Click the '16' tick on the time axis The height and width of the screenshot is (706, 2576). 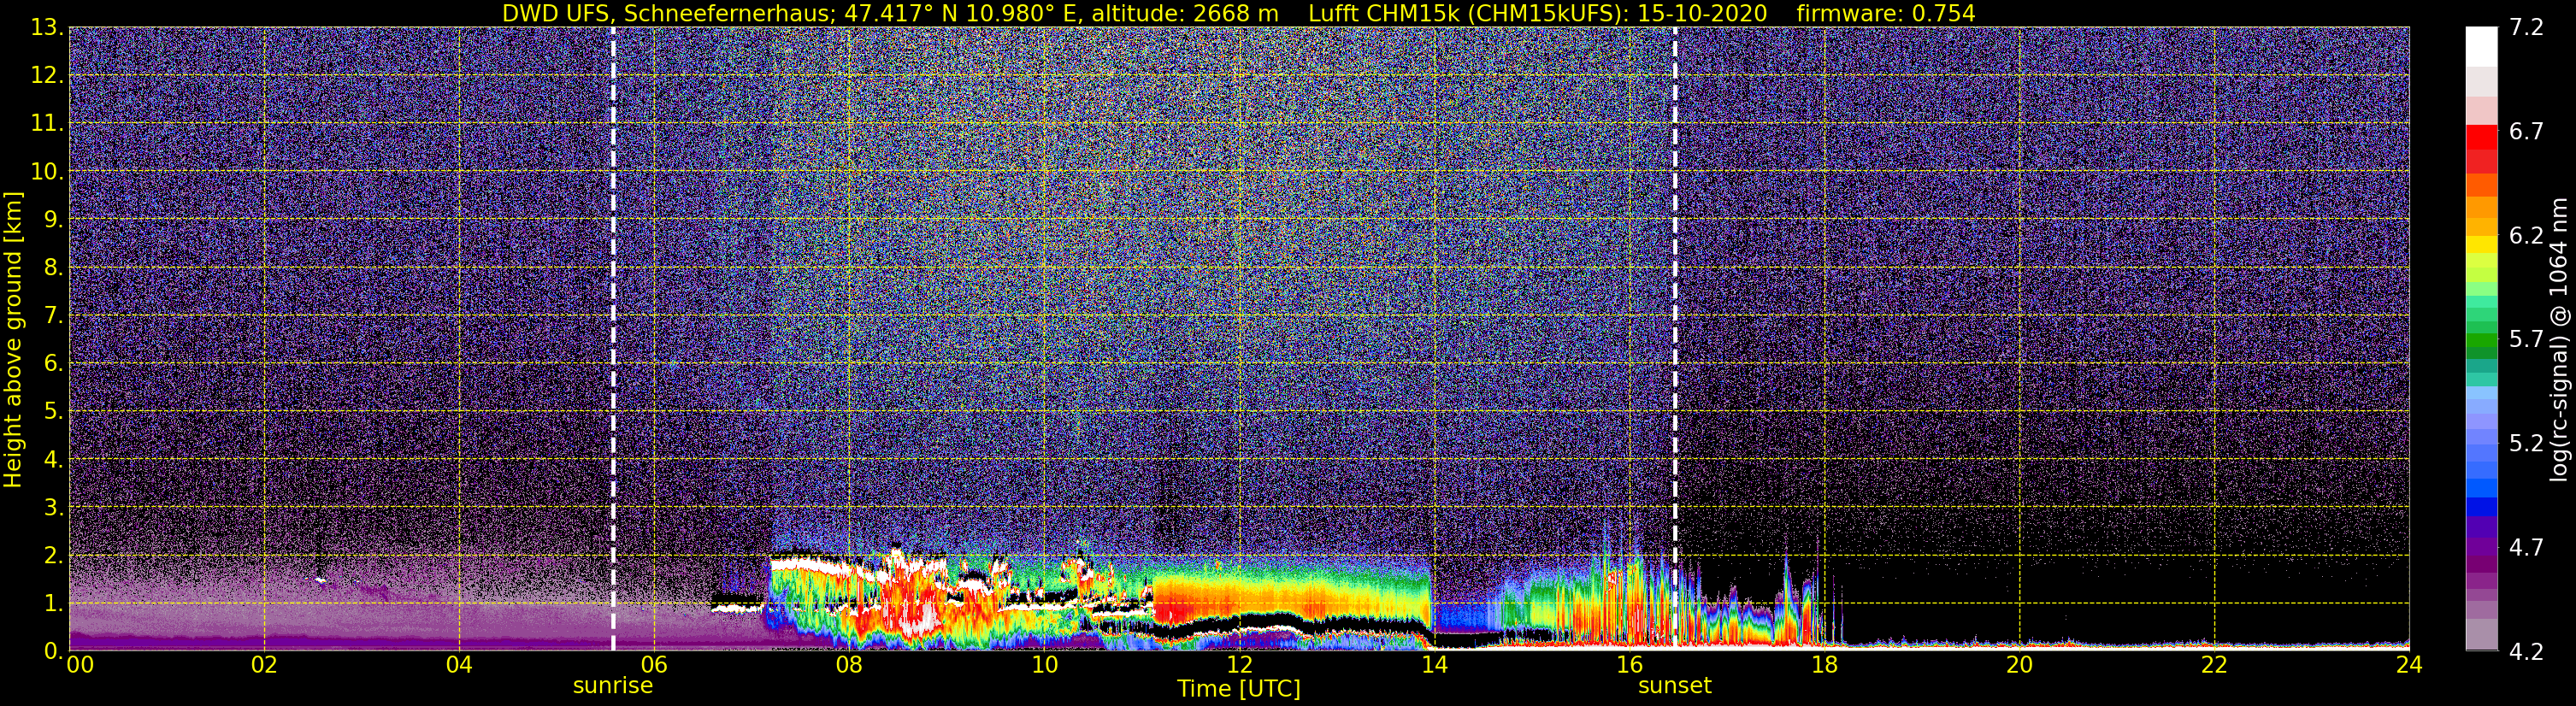[x=1629, y=665]
